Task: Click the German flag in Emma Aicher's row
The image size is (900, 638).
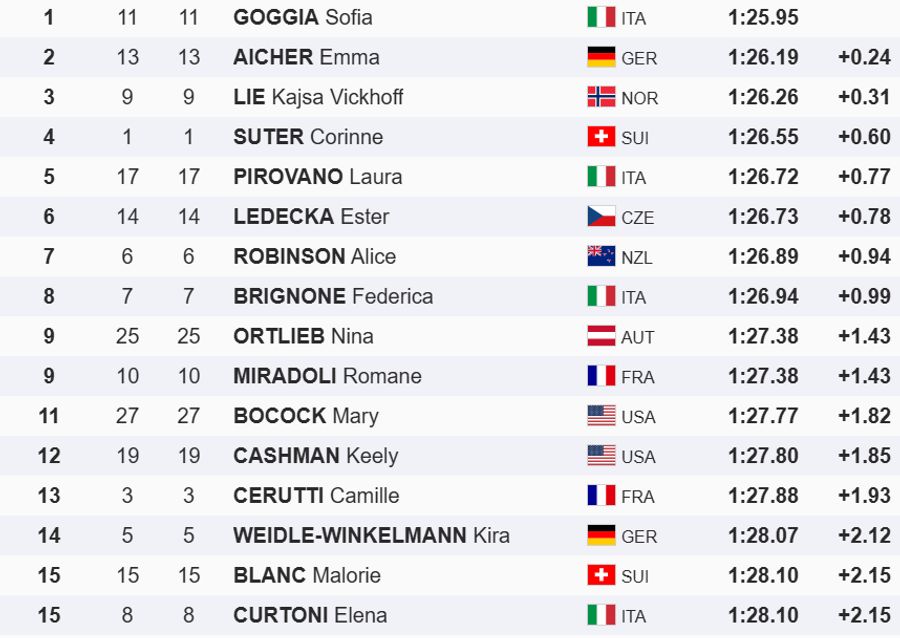Action: pos(601,57)
